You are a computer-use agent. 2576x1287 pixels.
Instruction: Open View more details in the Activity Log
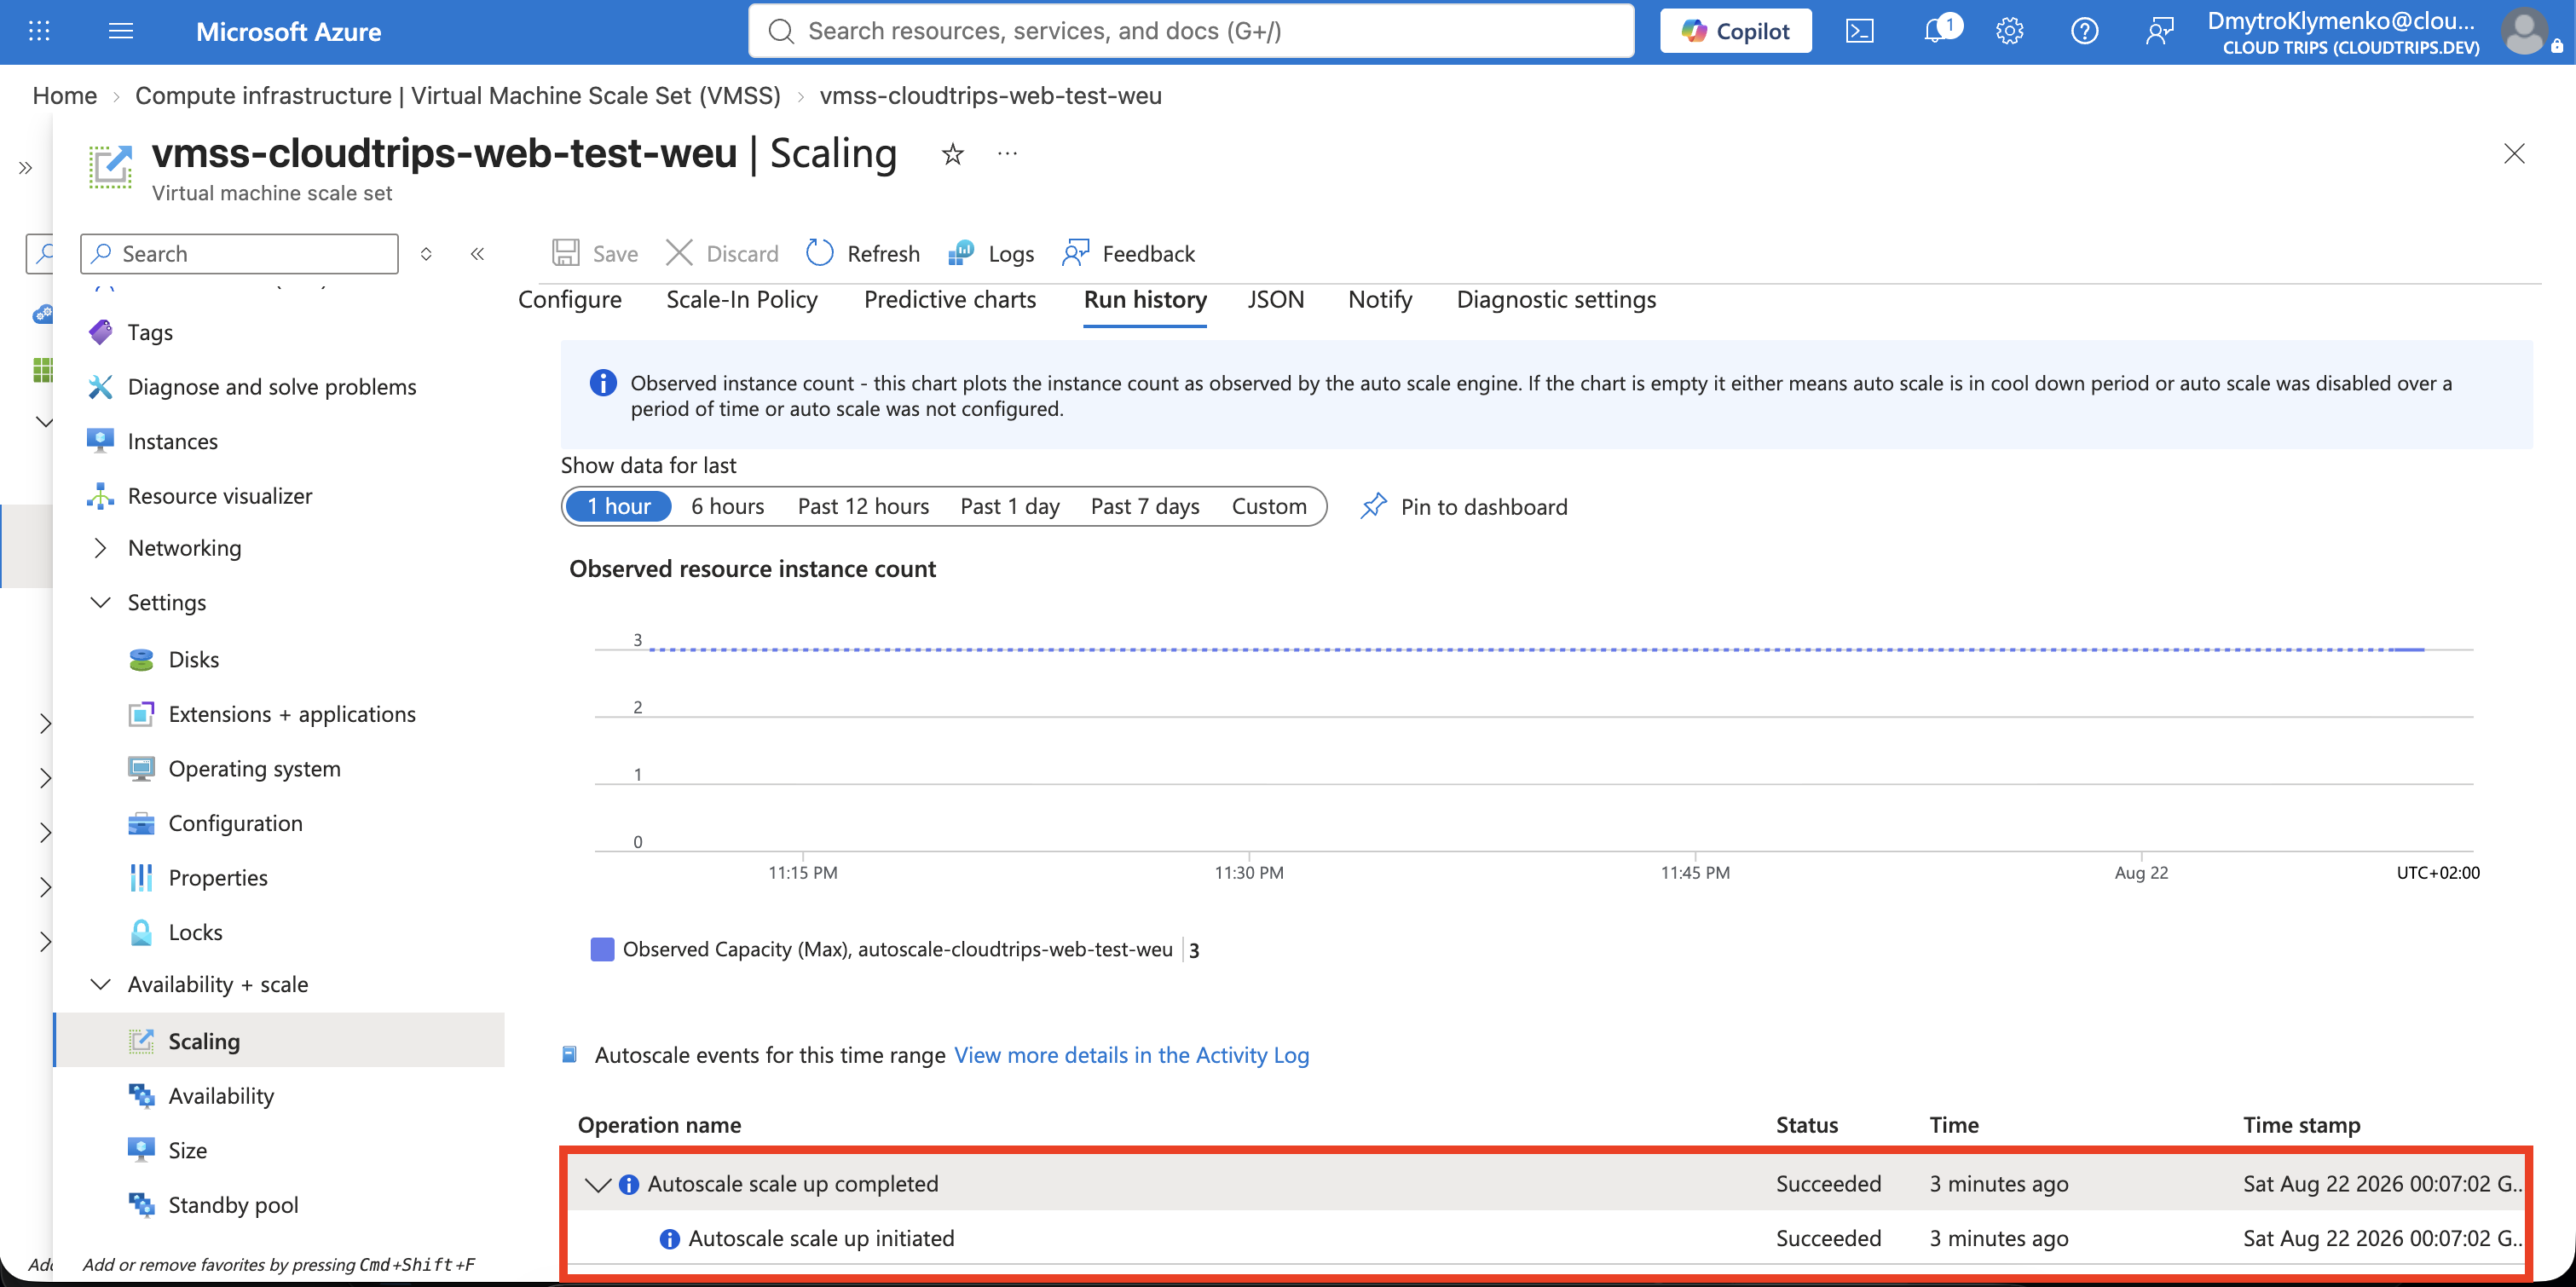(1131, 1056)
